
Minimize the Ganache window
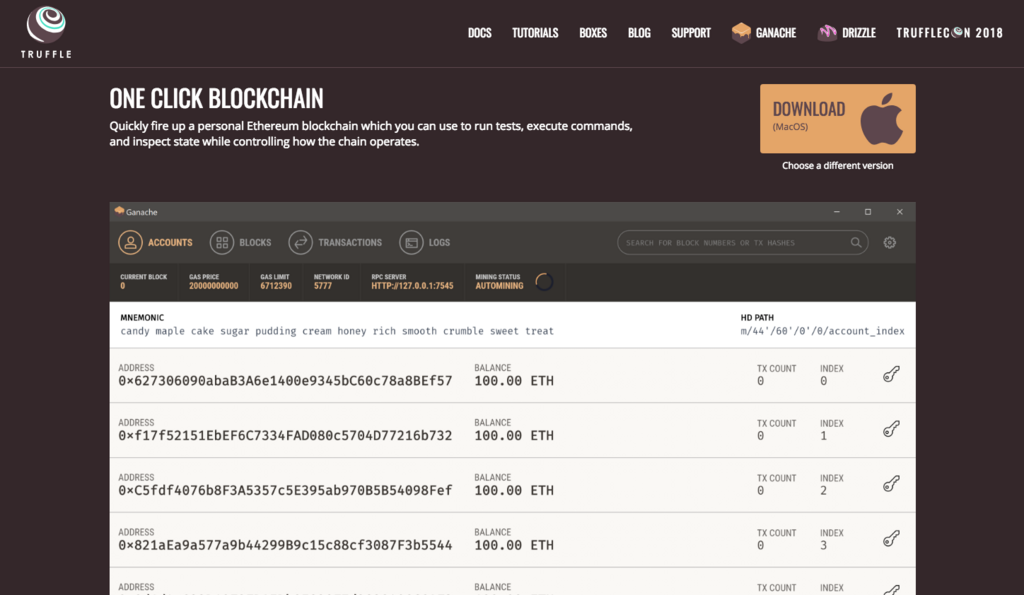click(x=837, y=212)
